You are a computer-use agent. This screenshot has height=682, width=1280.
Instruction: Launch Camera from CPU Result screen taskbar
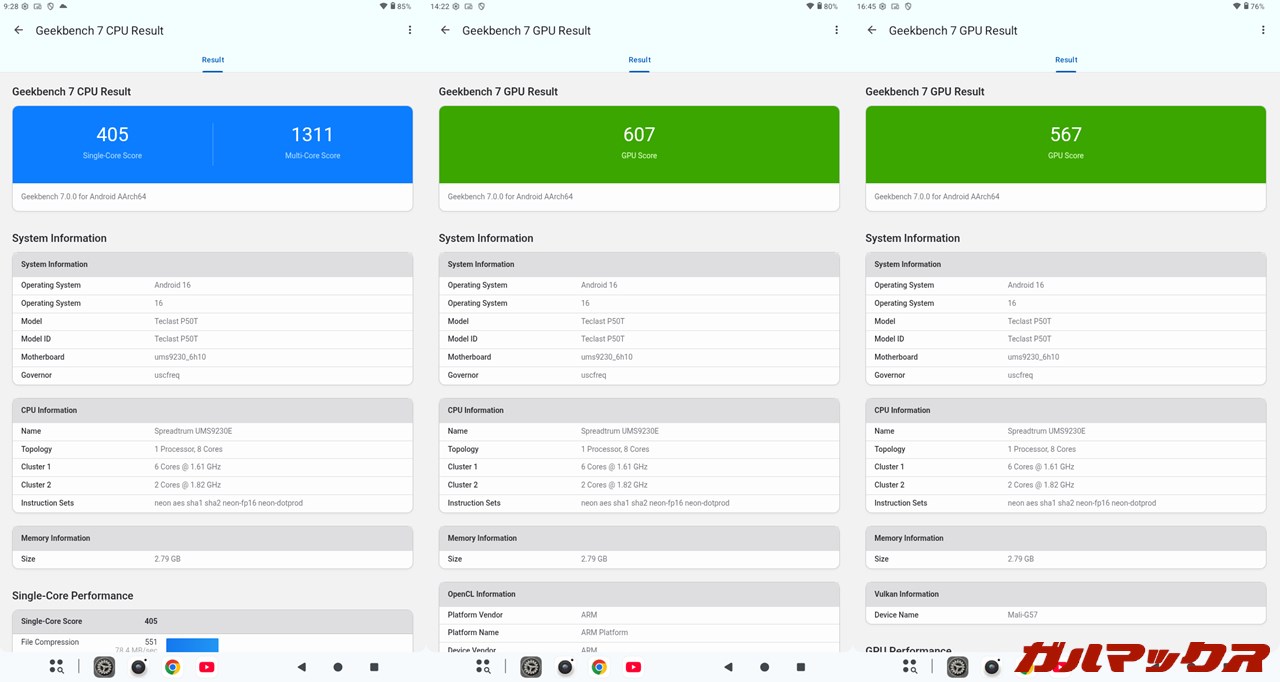[139, 667]
